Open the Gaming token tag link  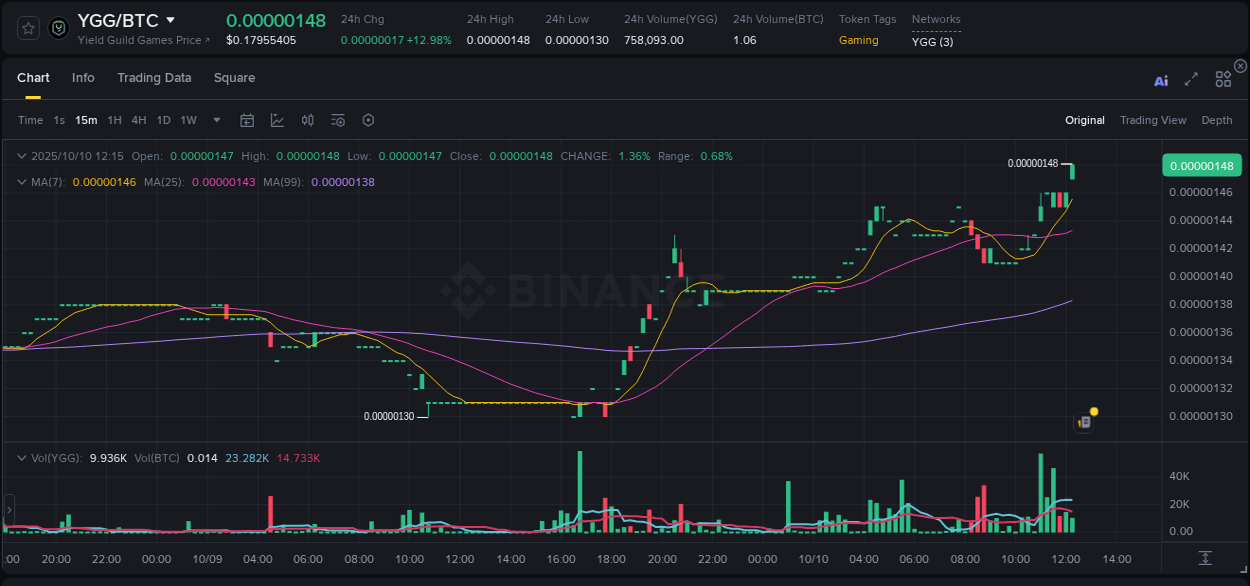pyautogui.click(x=860, y=40)
